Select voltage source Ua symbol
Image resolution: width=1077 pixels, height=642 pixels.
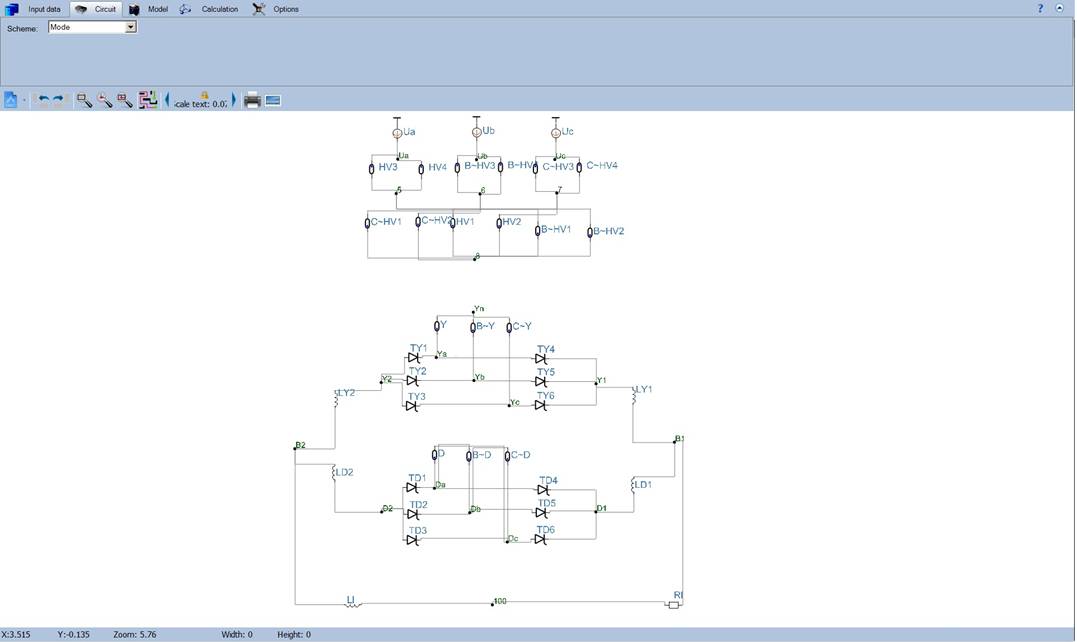coord(397,133)
